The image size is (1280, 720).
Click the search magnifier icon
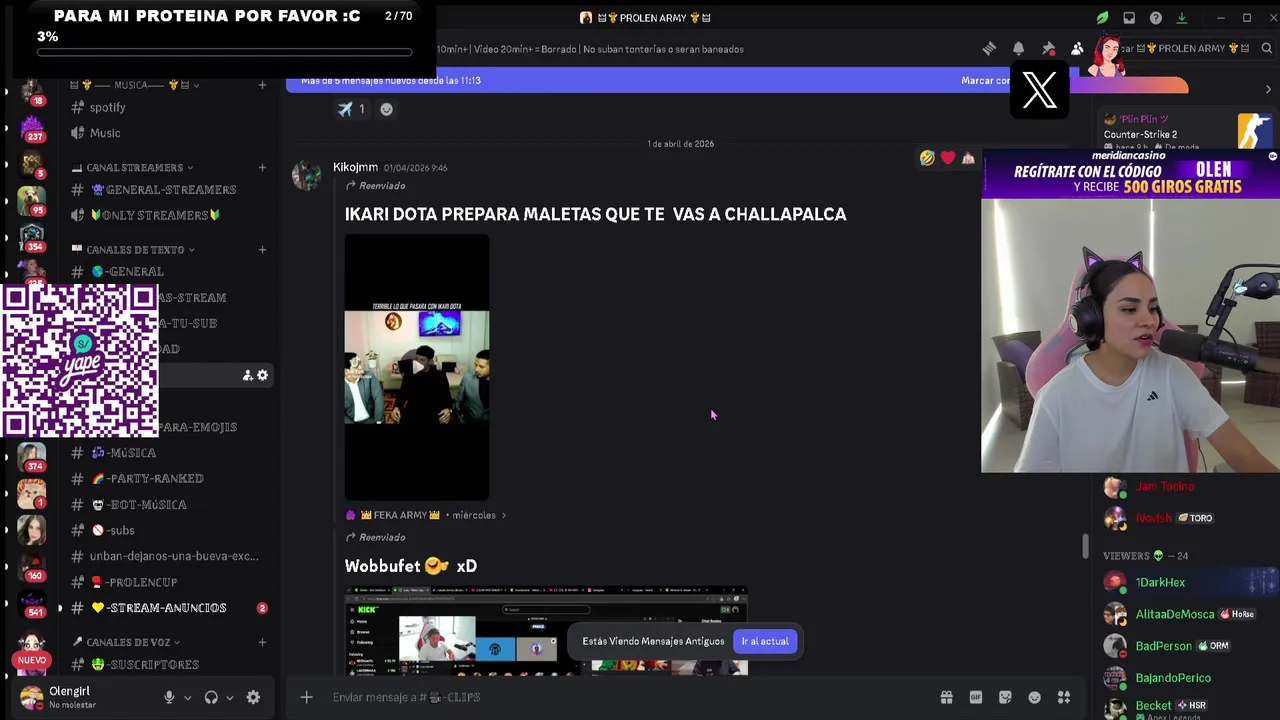pyautogui.click(x=1266, y=48)
